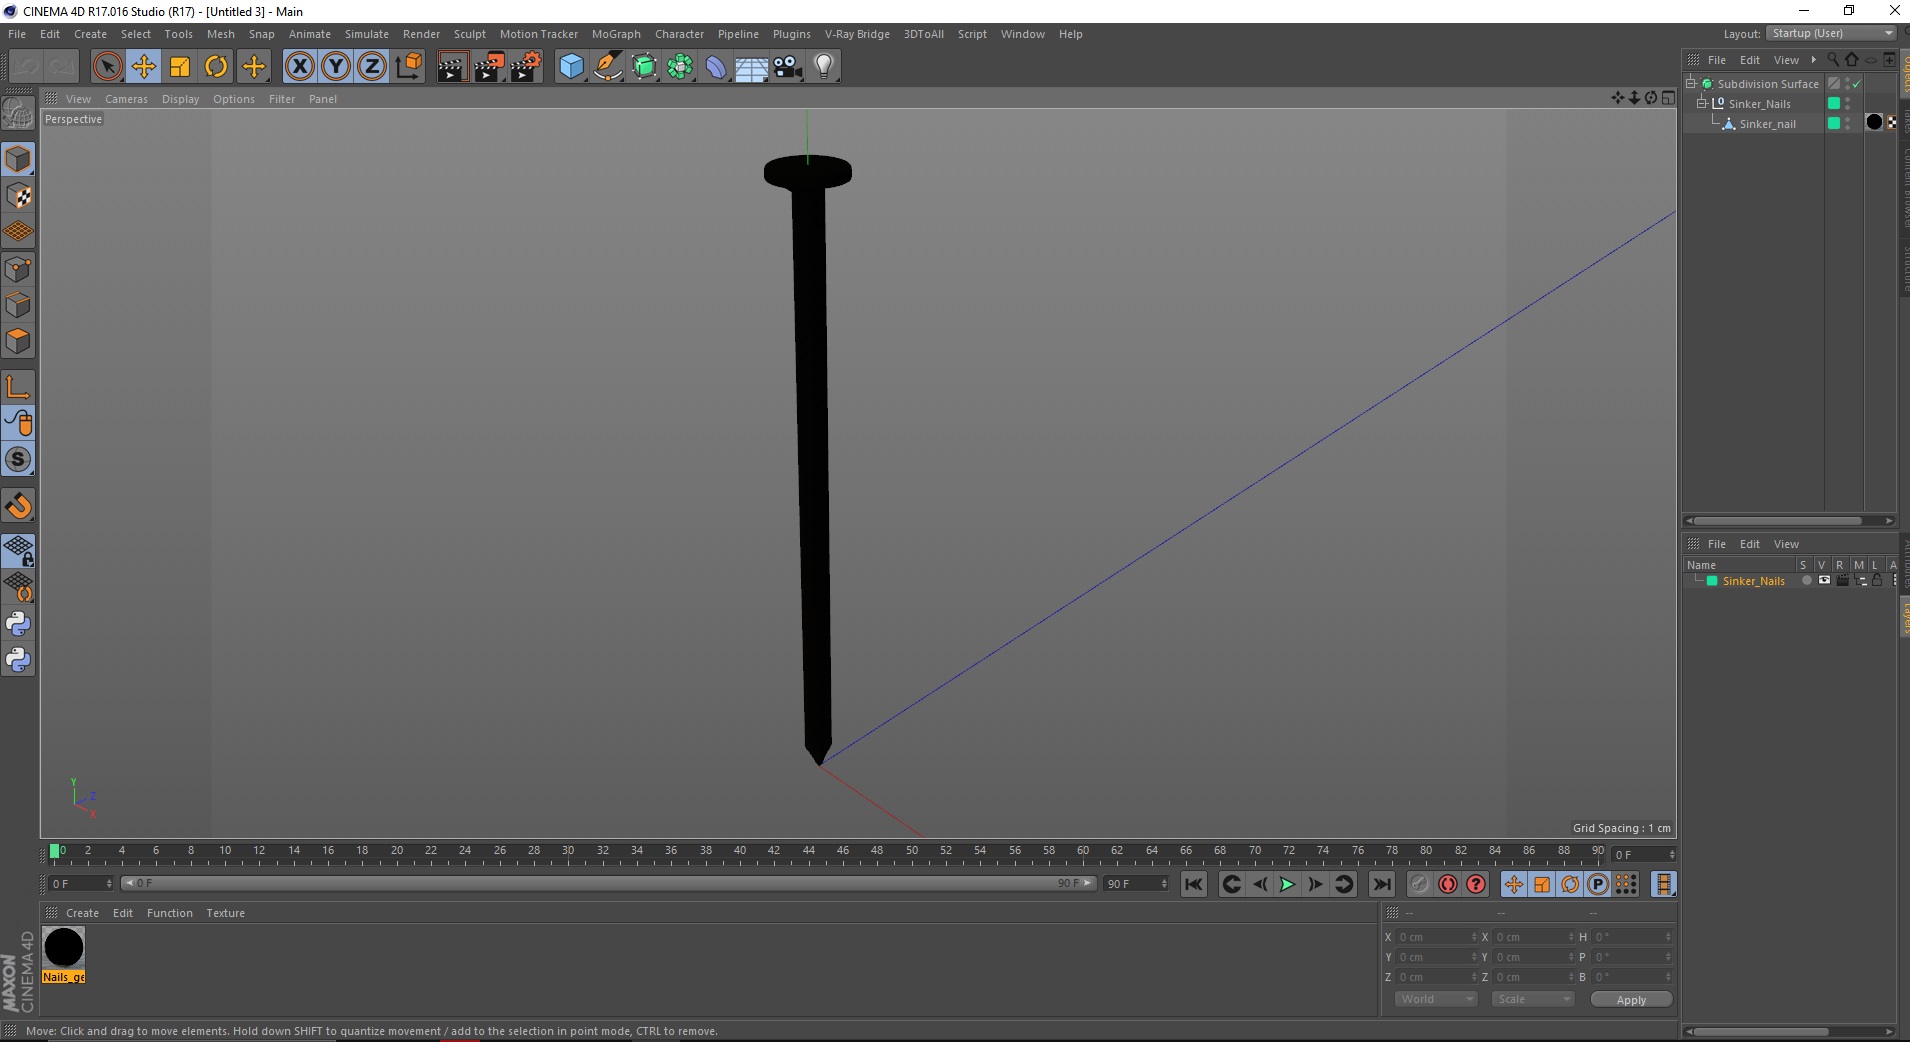
Task: Select Sinker_nail object in Object Manager
Action: 1767,124
